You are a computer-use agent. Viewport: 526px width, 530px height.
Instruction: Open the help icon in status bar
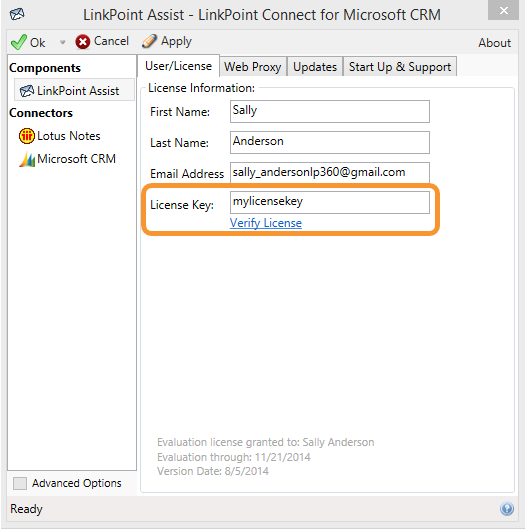507,509
